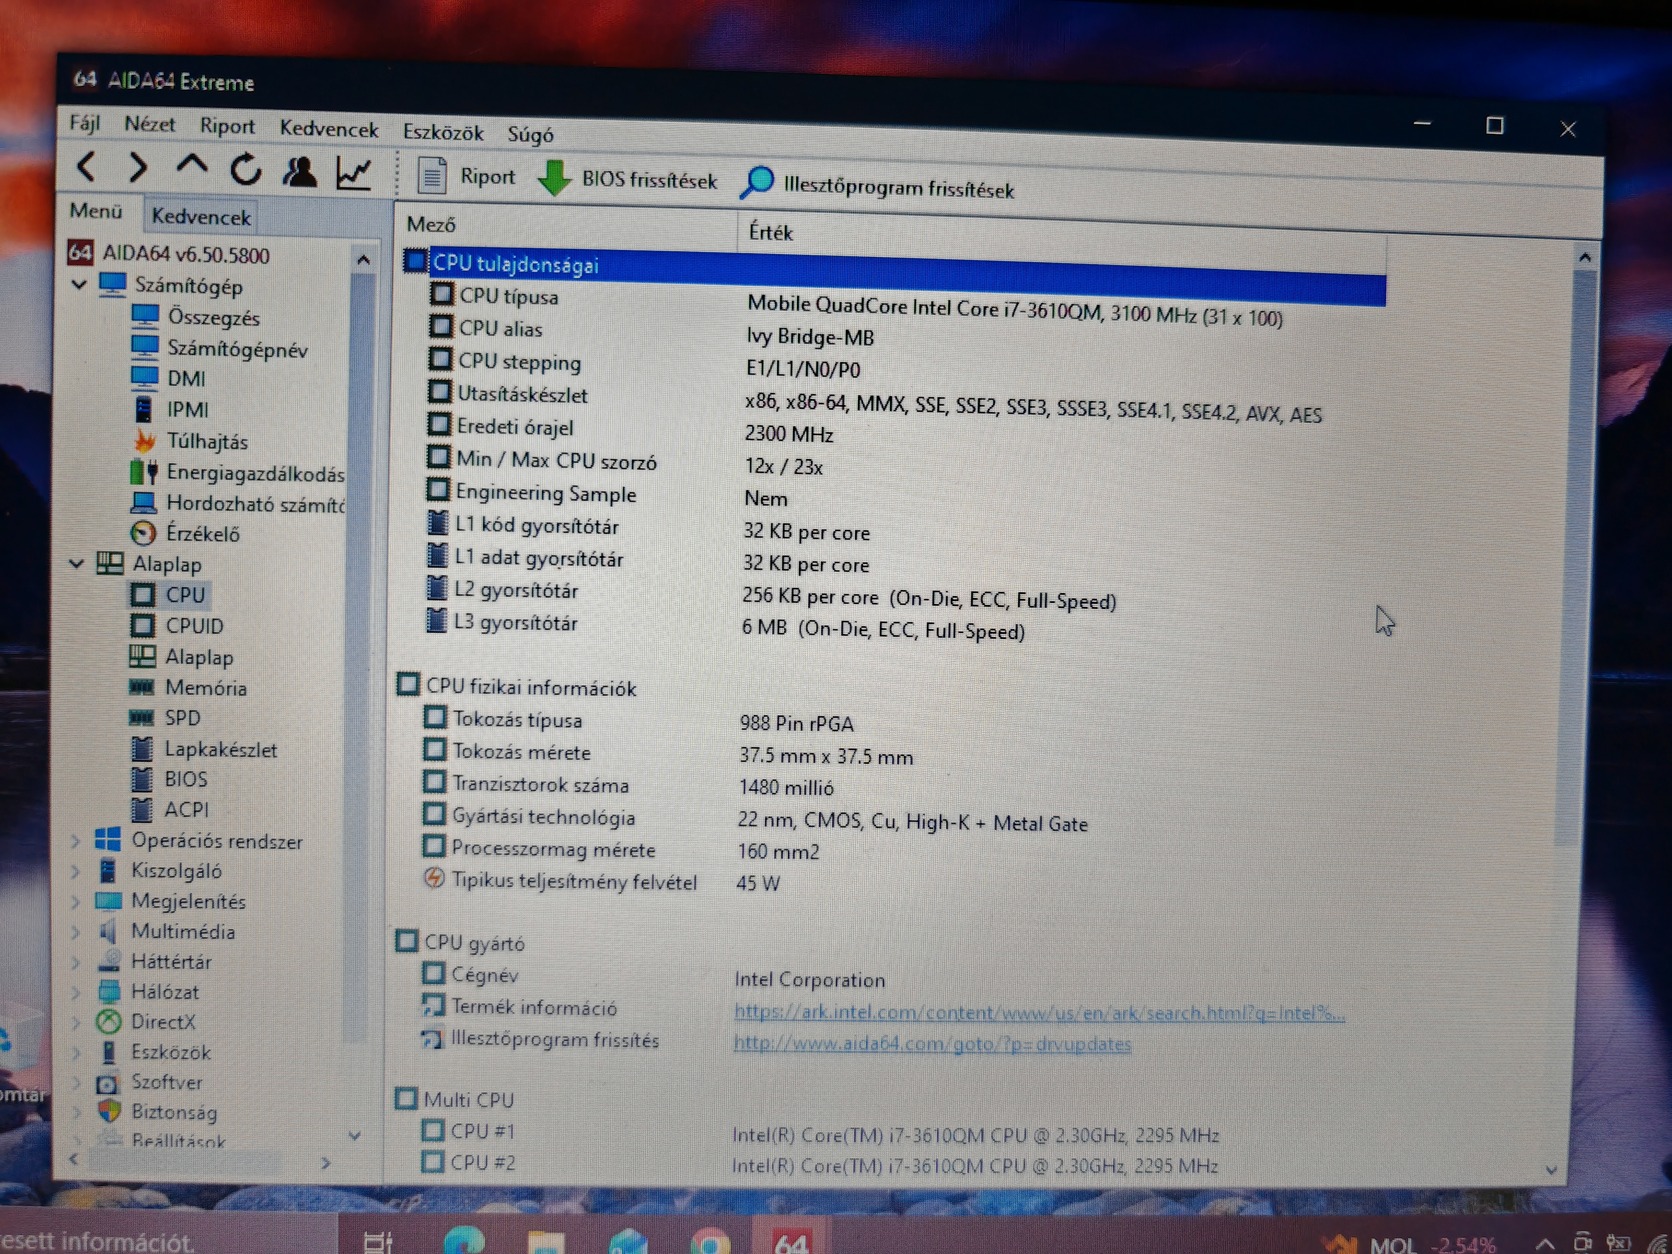Open BIOS frissítések from the toolbar
1672x1254 pixels.
pos(628,179)
